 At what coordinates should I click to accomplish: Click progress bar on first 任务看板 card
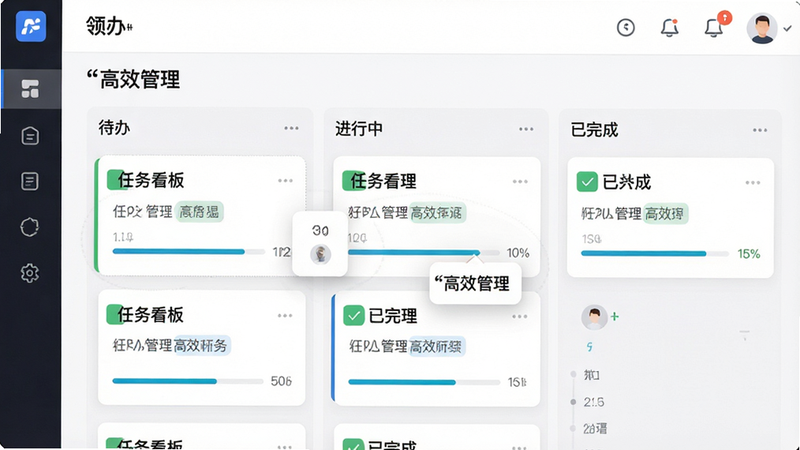(x=188, y=252)
